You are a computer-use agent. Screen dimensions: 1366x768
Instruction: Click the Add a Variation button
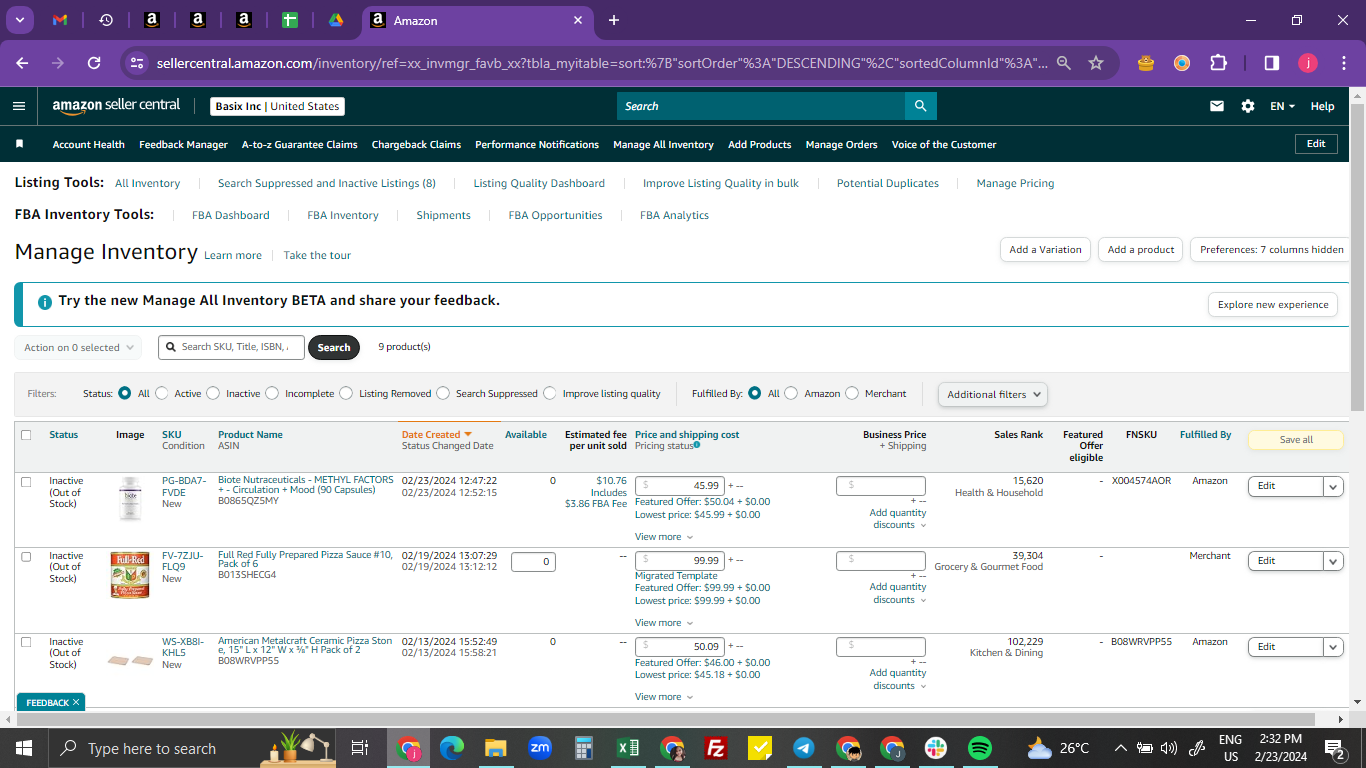[x=1045, y=250]
